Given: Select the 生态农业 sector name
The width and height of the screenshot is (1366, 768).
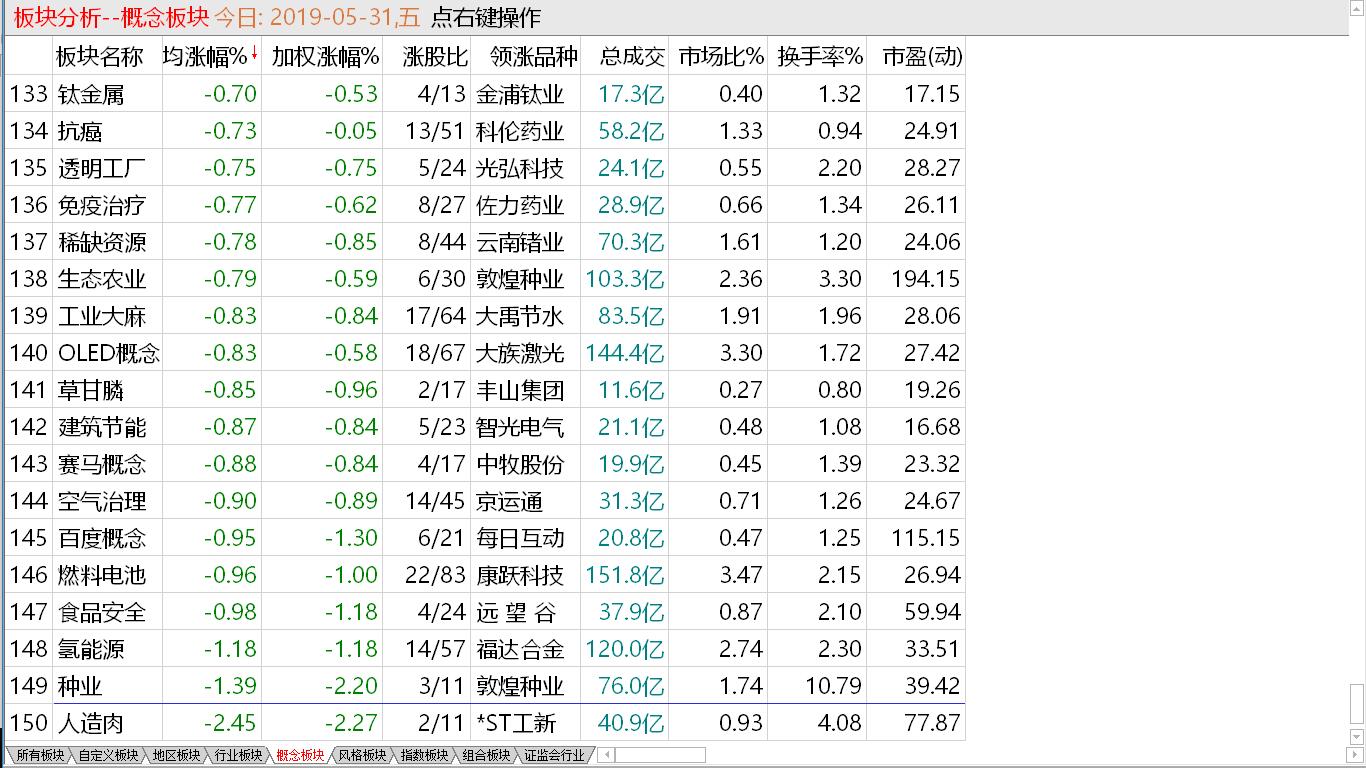Looking at the screenshot, I should pos(102,279).
